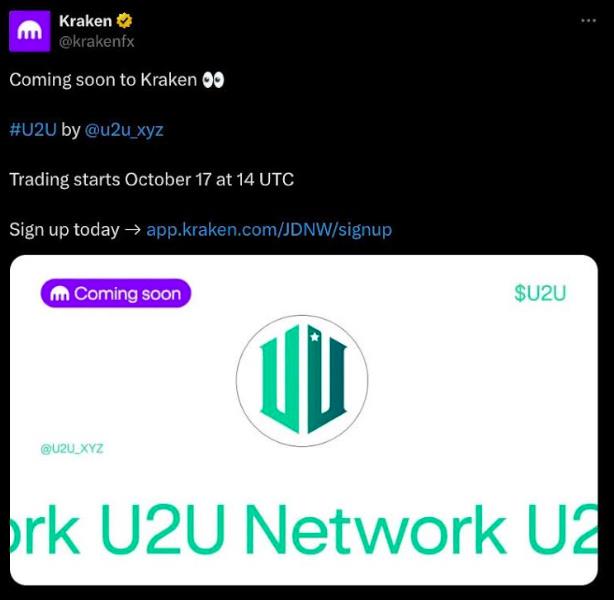Click the circular U2U logo
The image size is (614, 600).
pos(302,381)
